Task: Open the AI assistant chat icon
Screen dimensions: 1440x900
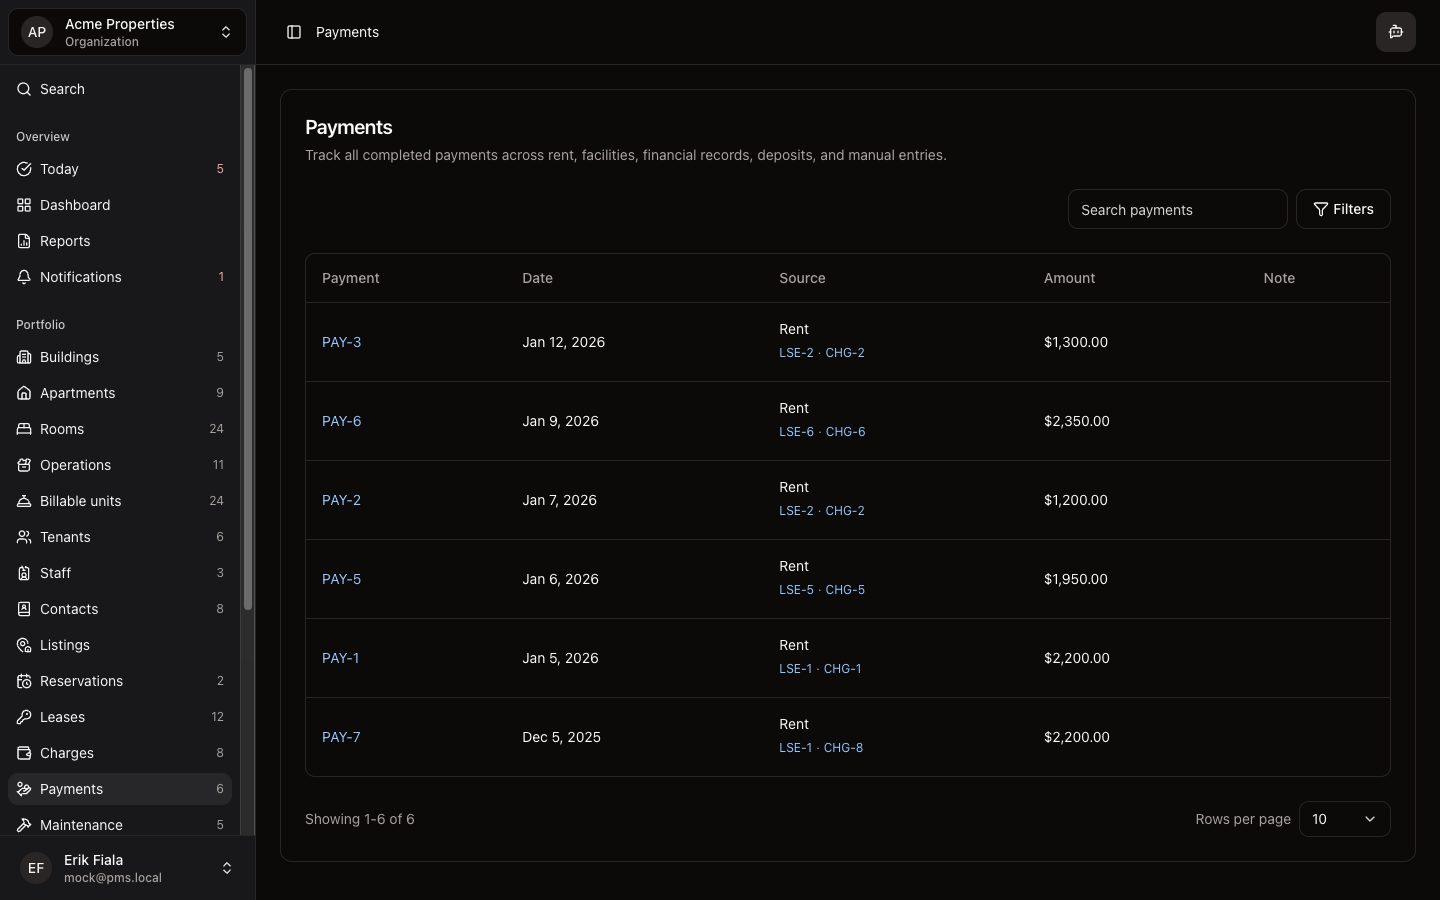Action: tap(1396, 31)
